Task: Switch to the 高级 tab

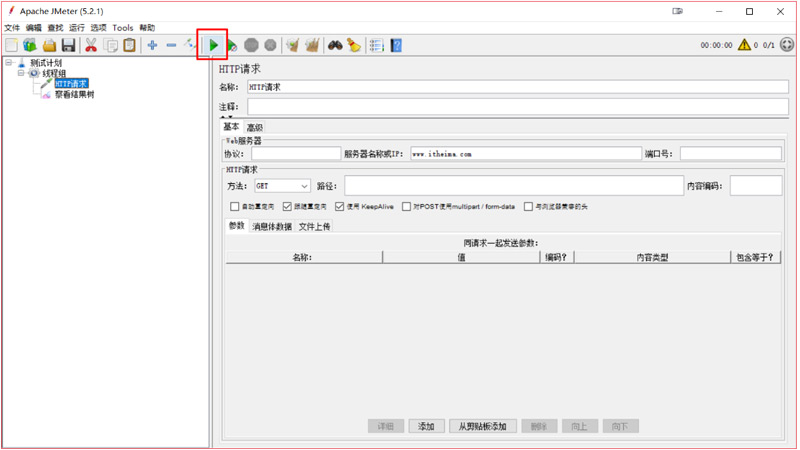Action: [x=255, y=128]
